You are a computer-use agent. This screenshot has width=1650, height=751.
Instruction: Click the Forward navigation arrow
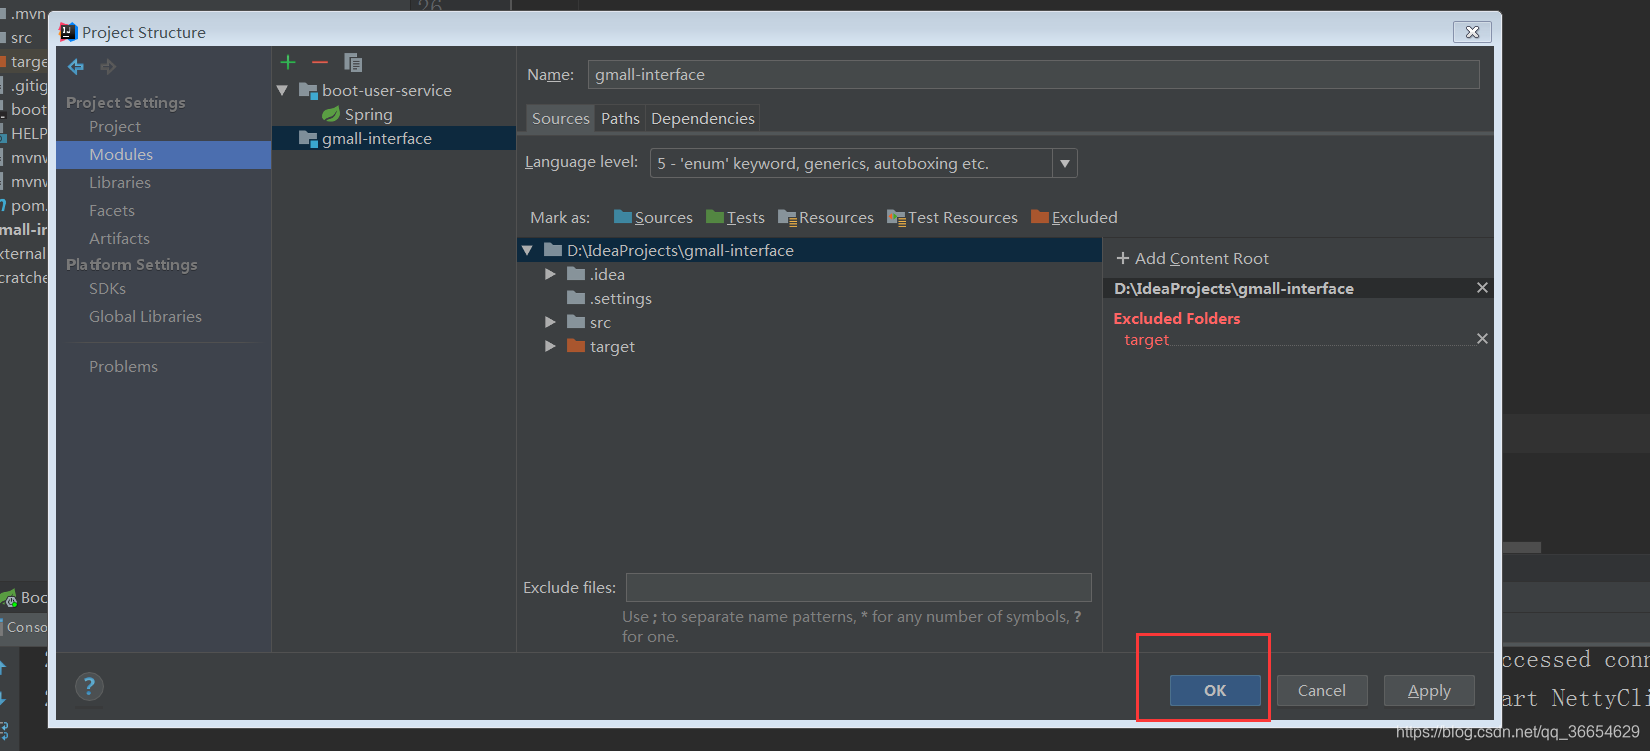click(108, 67)
